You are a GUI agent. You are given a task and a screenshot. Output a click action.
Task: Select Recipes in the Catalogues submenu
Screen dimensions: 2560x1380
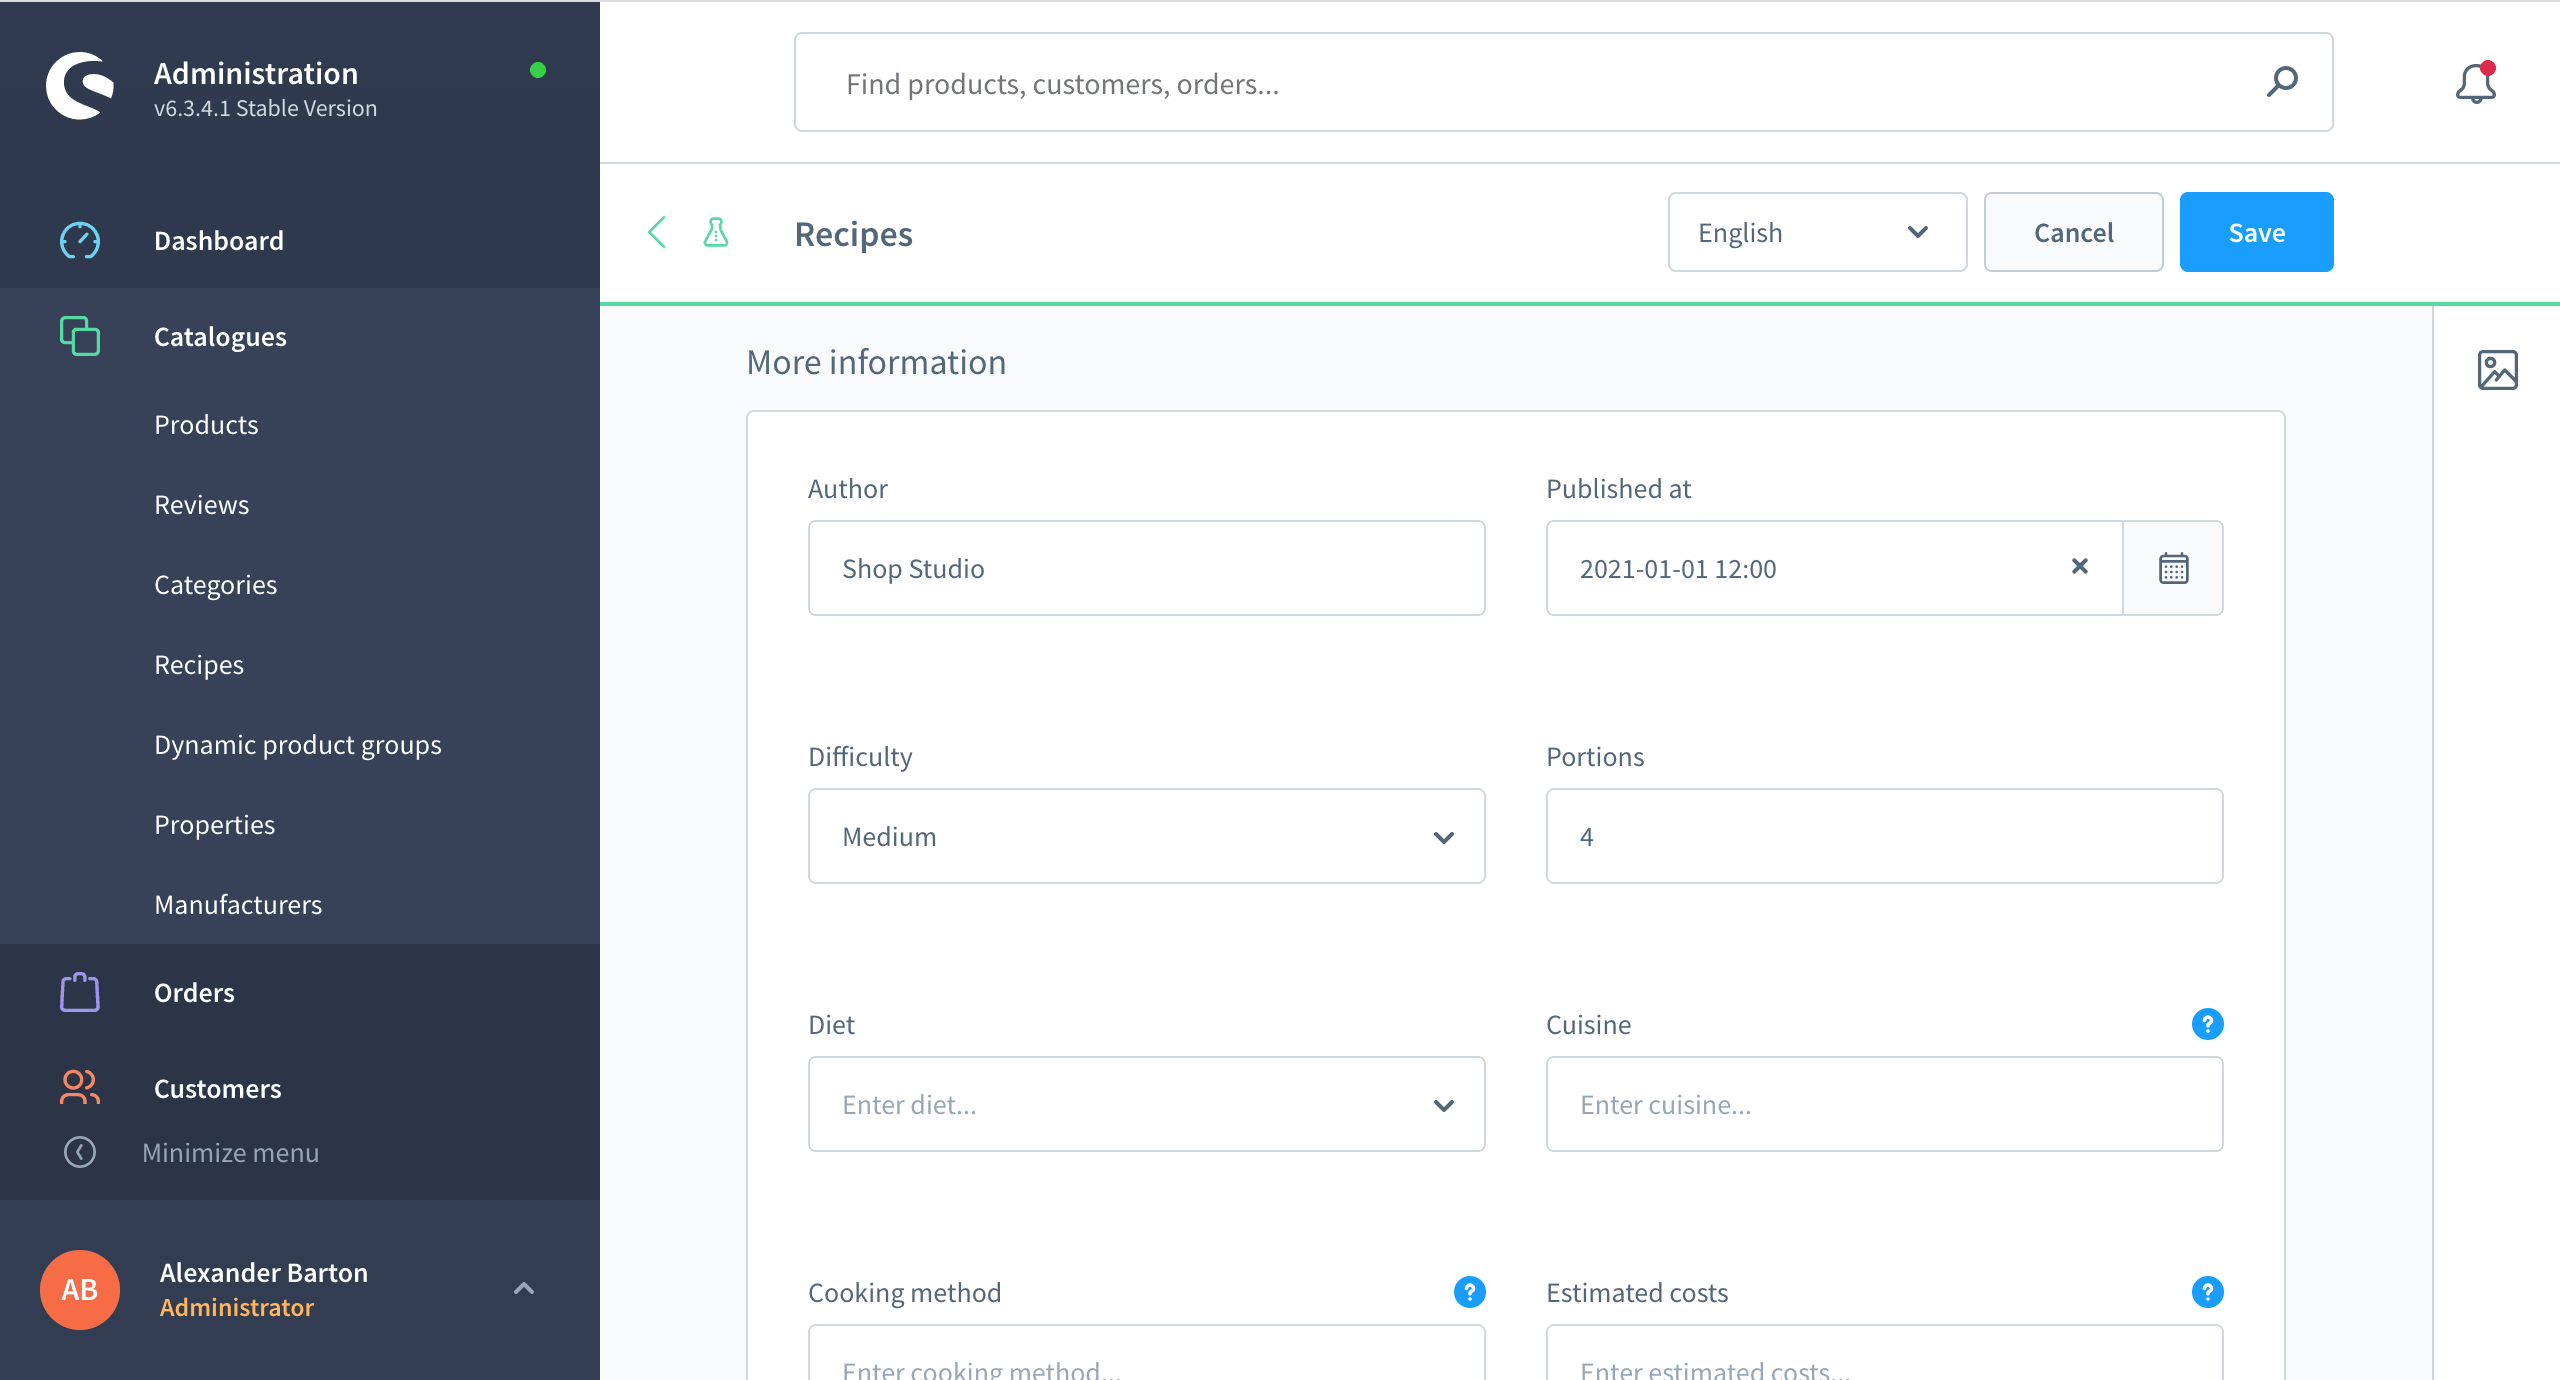(x=199, y=664)
